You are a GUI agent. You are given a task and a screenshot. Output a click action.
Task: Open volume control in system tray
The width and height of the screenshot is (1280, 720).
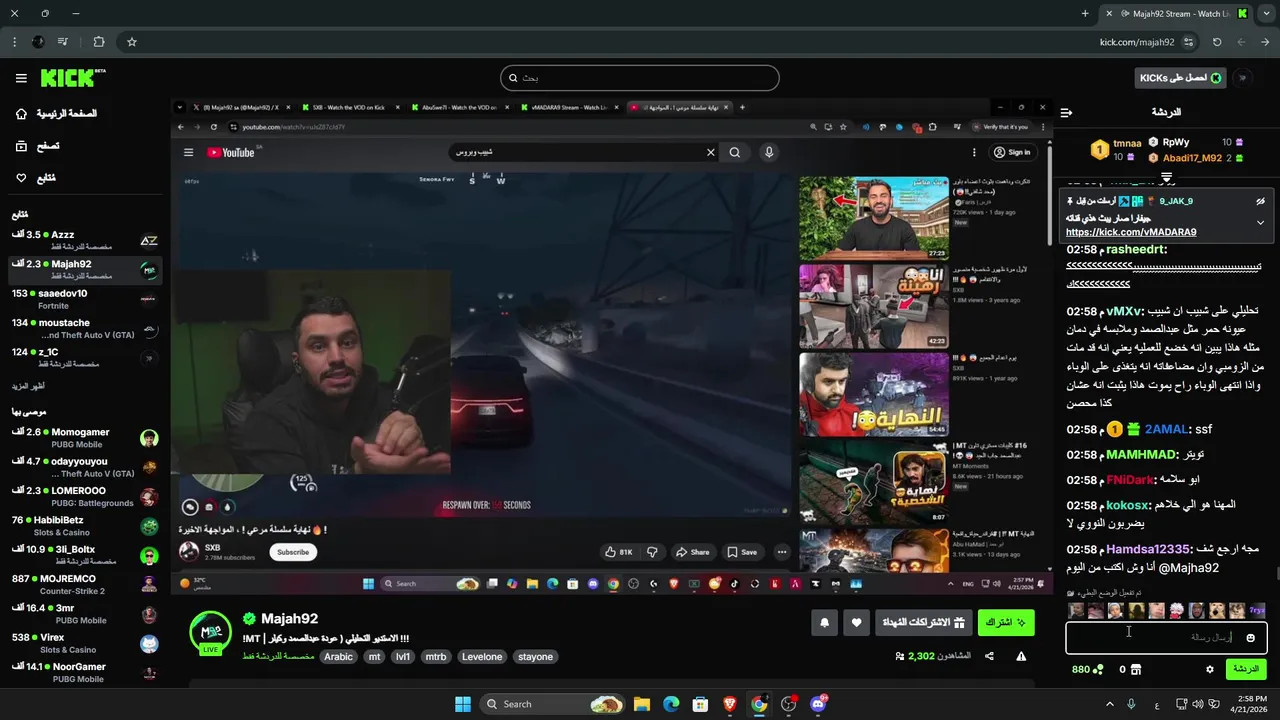(x=1200, y=704)
